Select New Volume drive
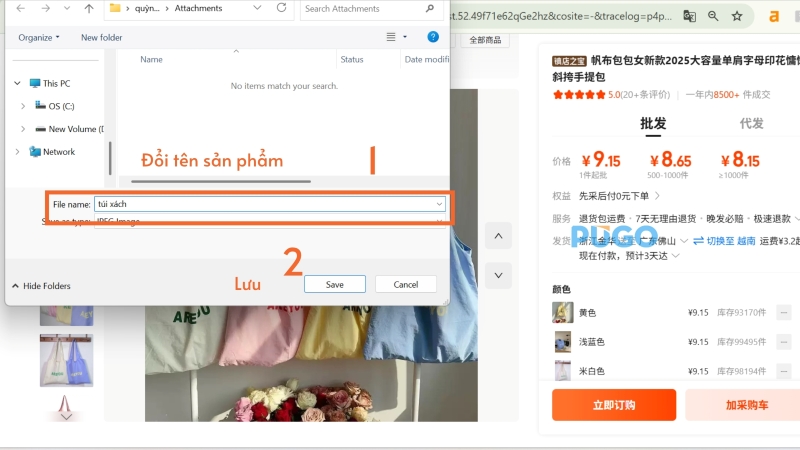This screenshot has height=450, width=800. click(x=69, y=129)
